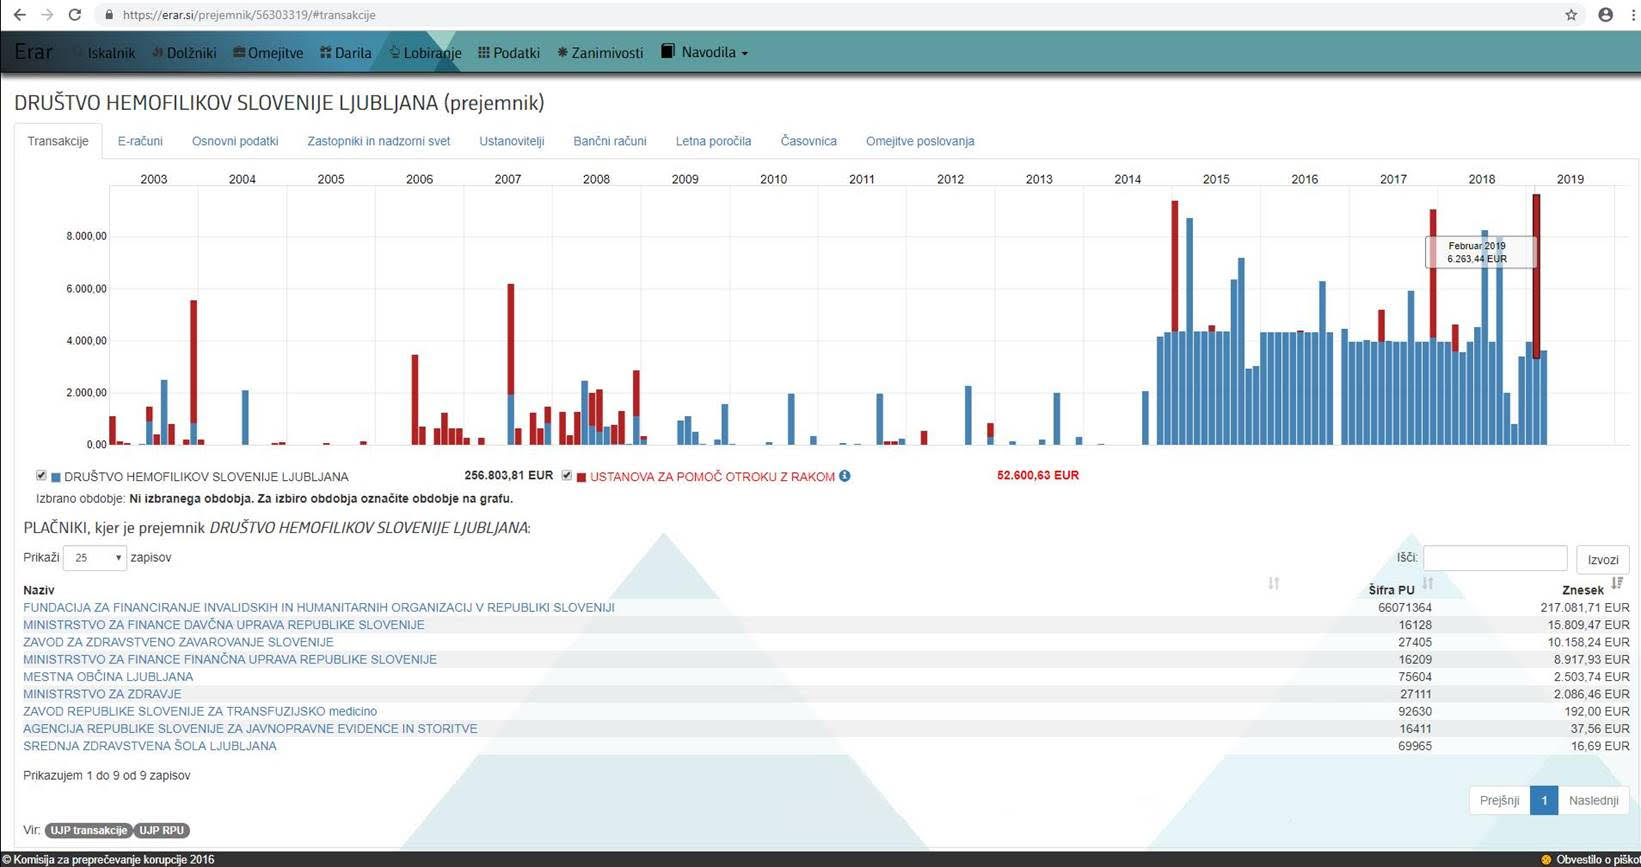Go to the Naslednji page
1641x867 pixels.
click(1593, 800)
